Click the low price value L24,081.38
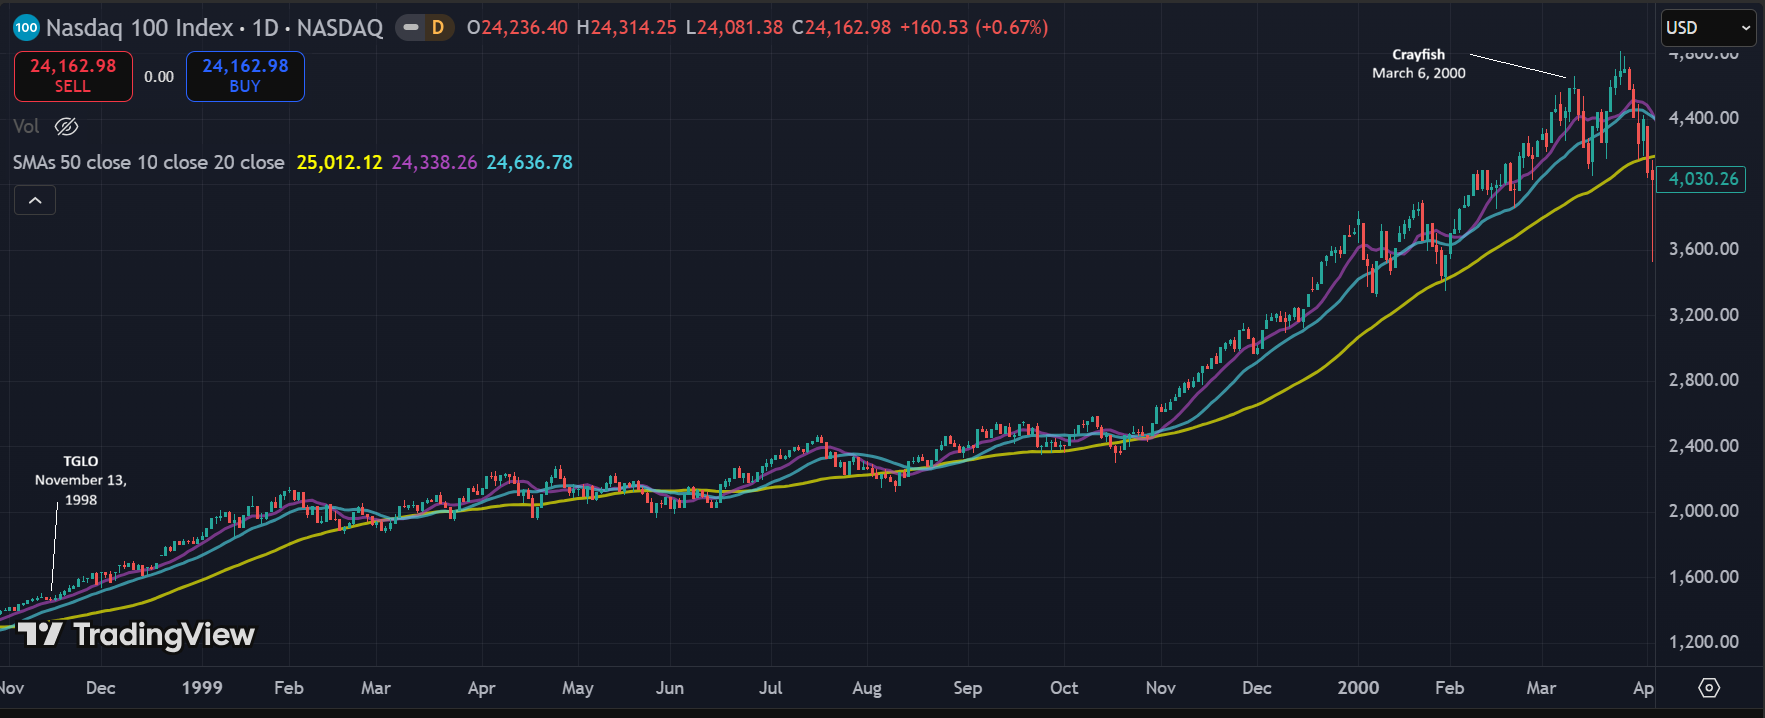Screen dimensions: 1765x718 (x=735, y=28)
